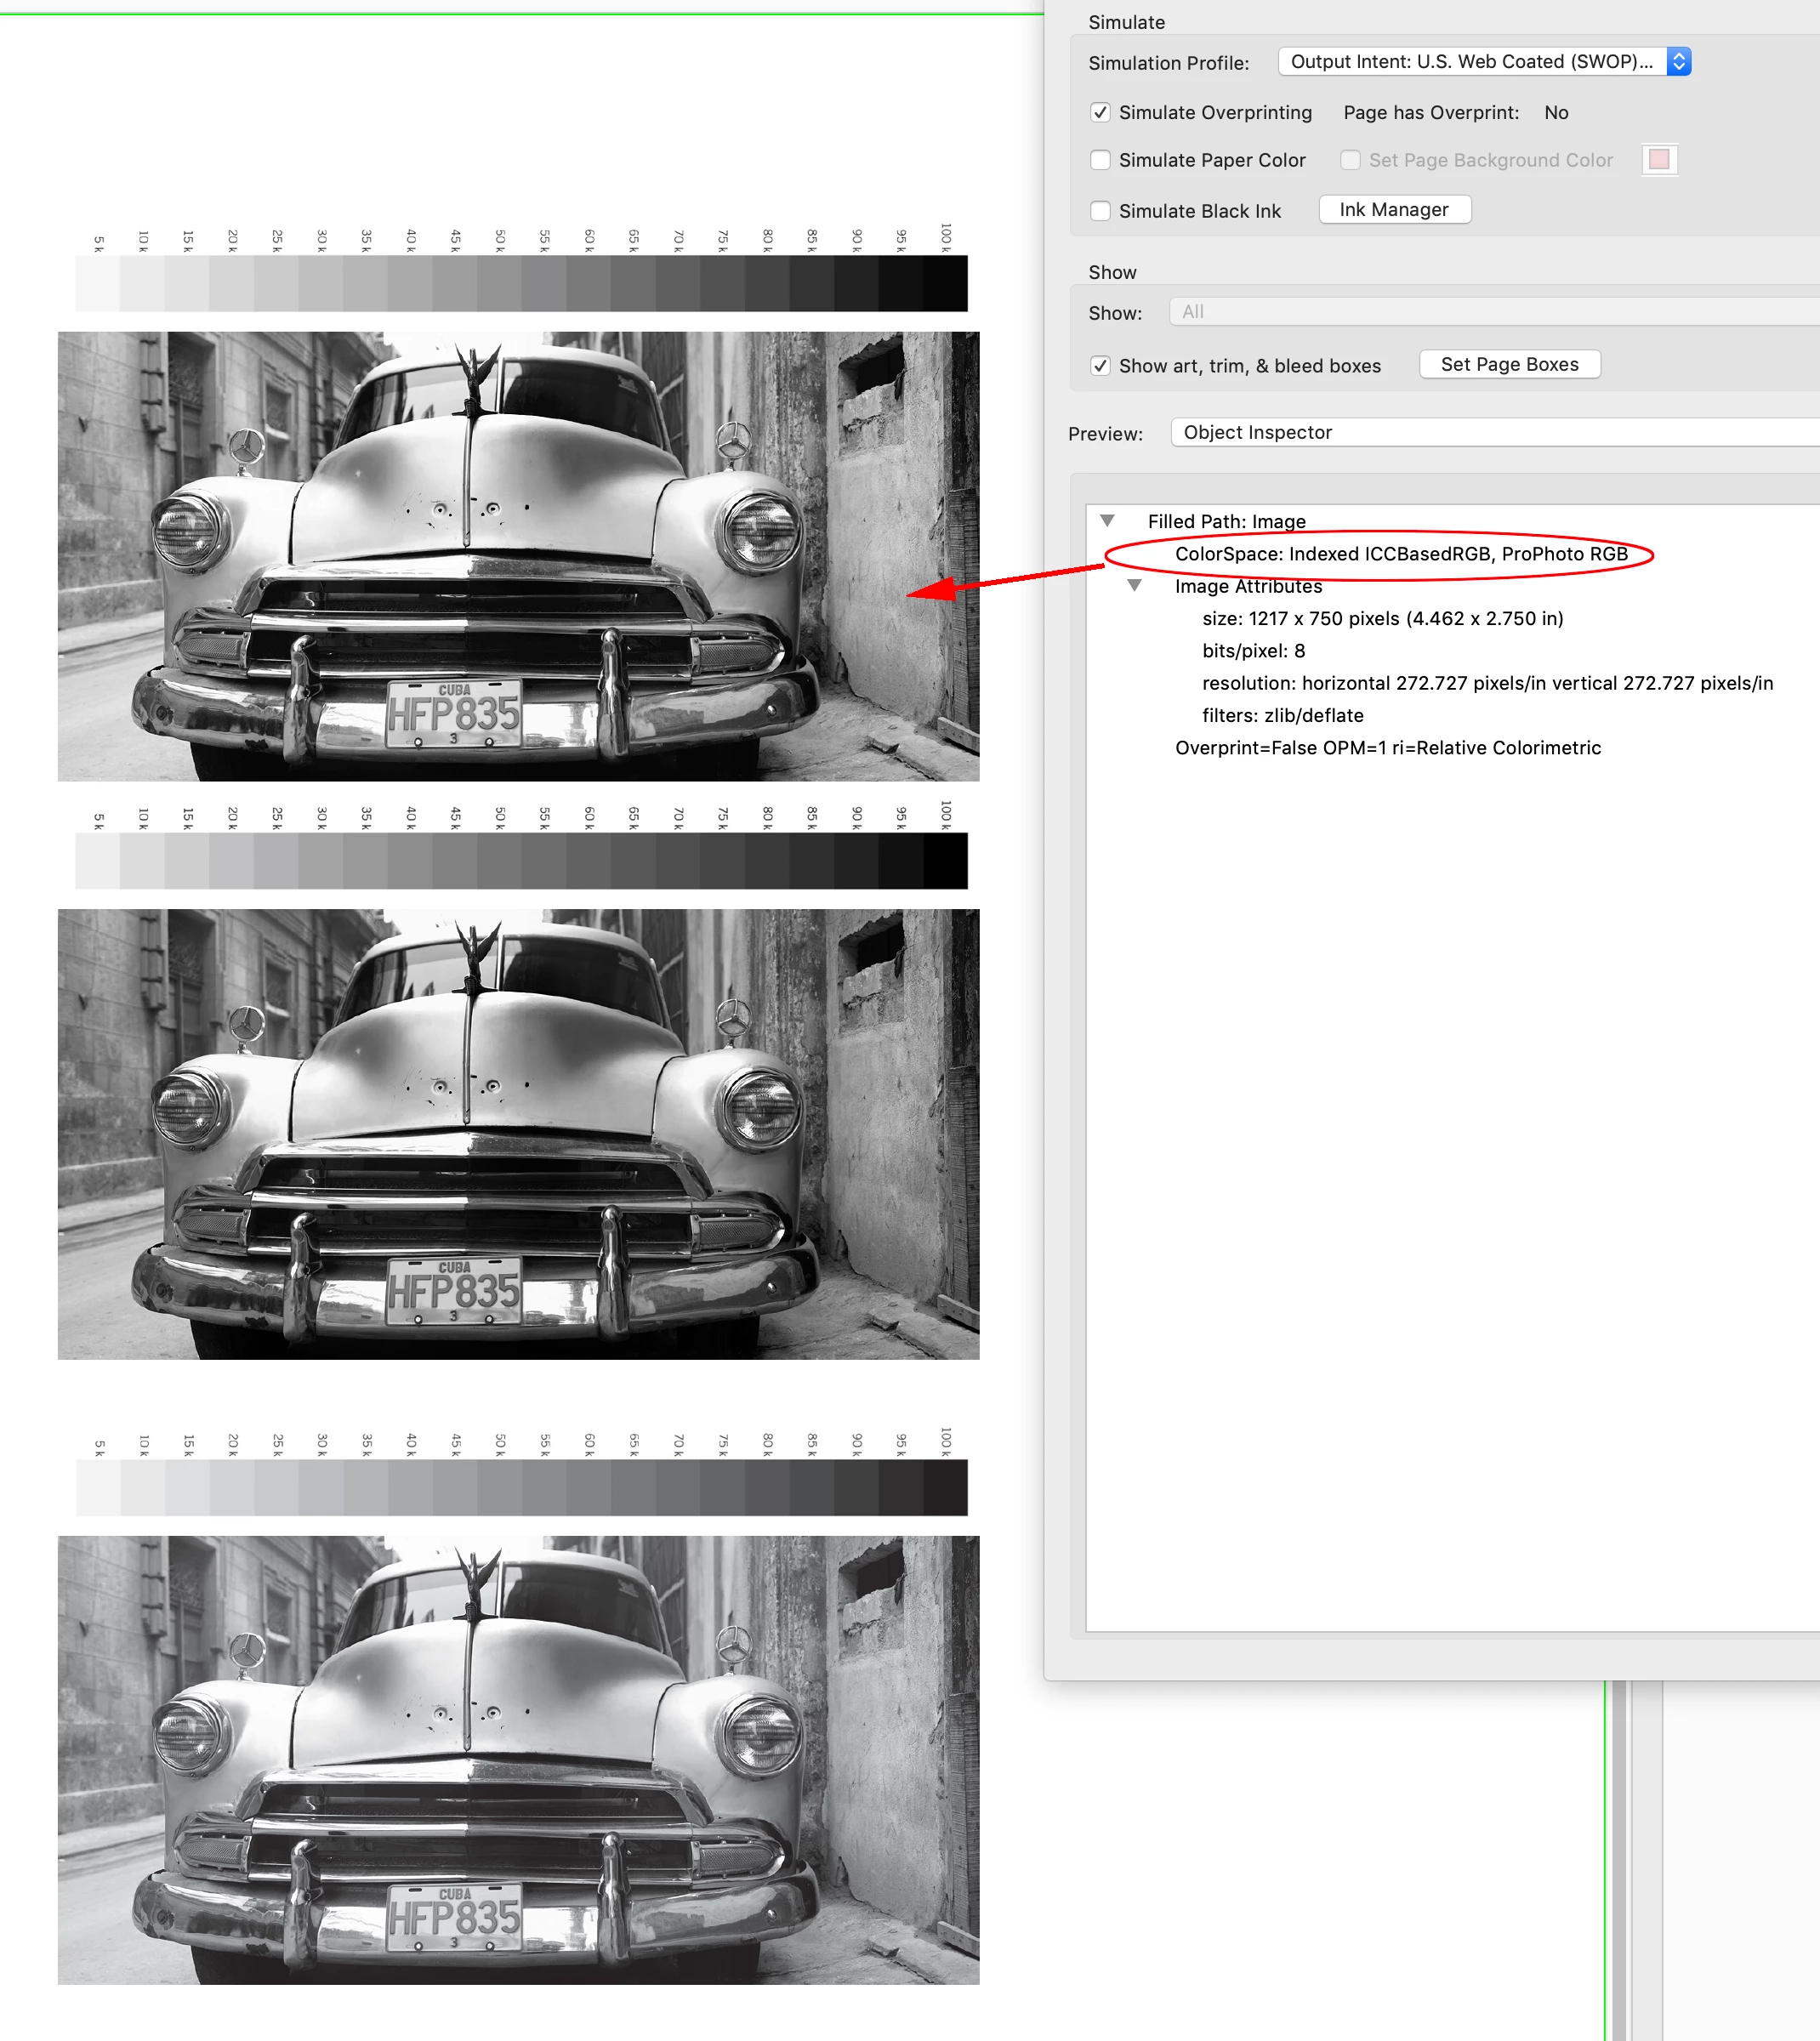Uncheck Simulate Overprinting checkbox
This screenshot has width=1820, height=2041.
(x=1100, y=113)
